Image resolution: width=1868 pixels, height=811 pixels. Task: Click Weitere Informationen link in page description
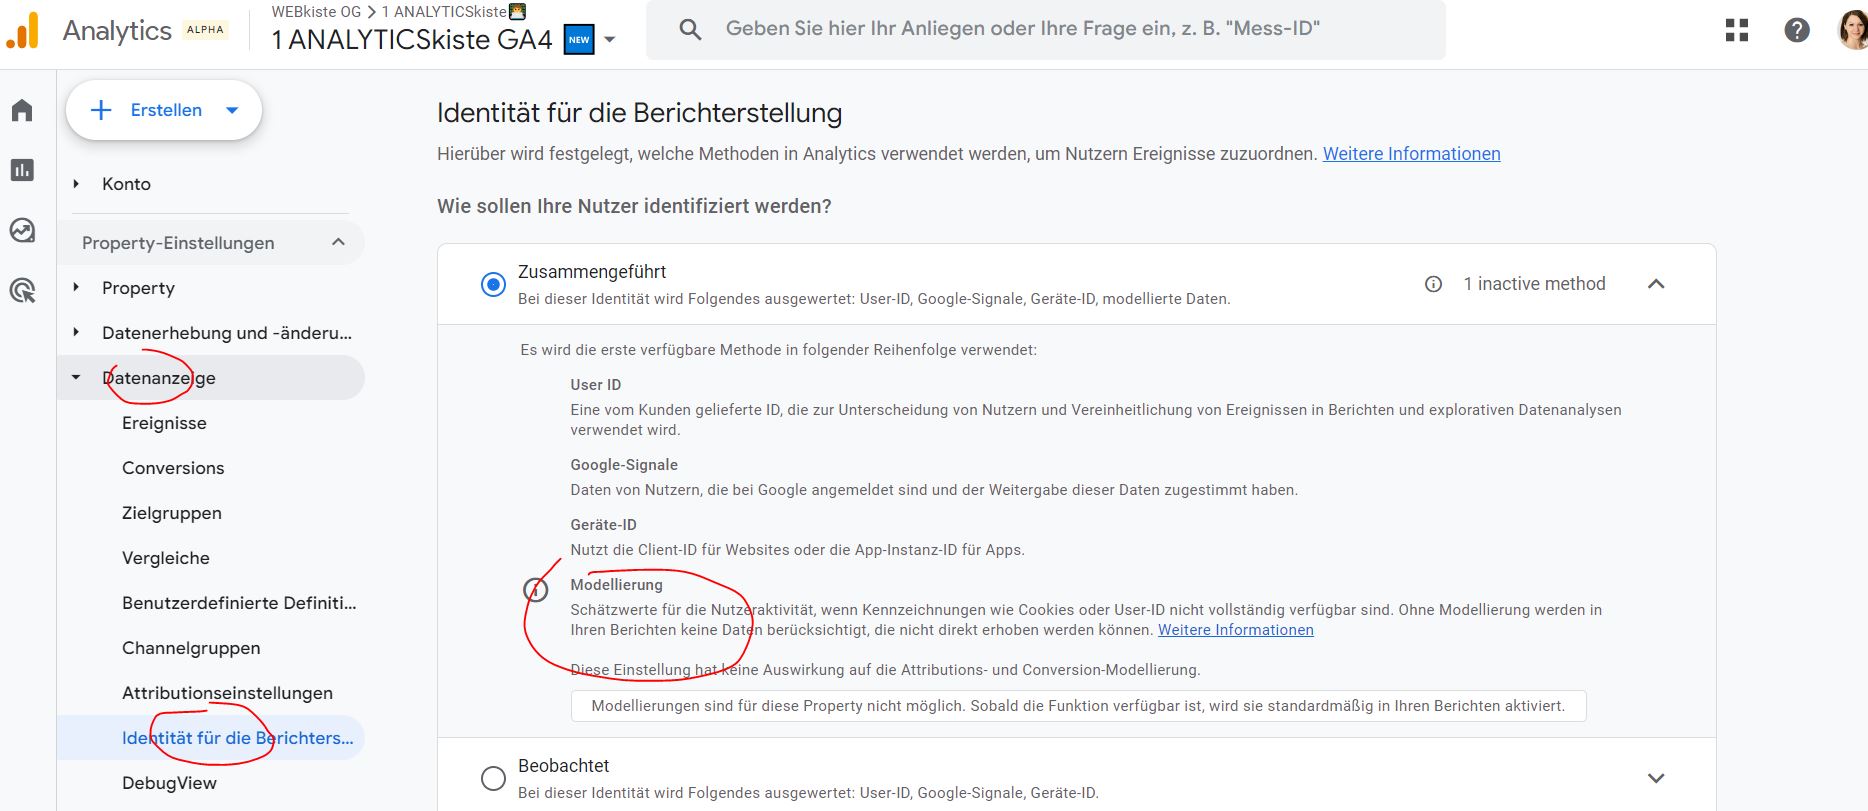(1411, 154)
